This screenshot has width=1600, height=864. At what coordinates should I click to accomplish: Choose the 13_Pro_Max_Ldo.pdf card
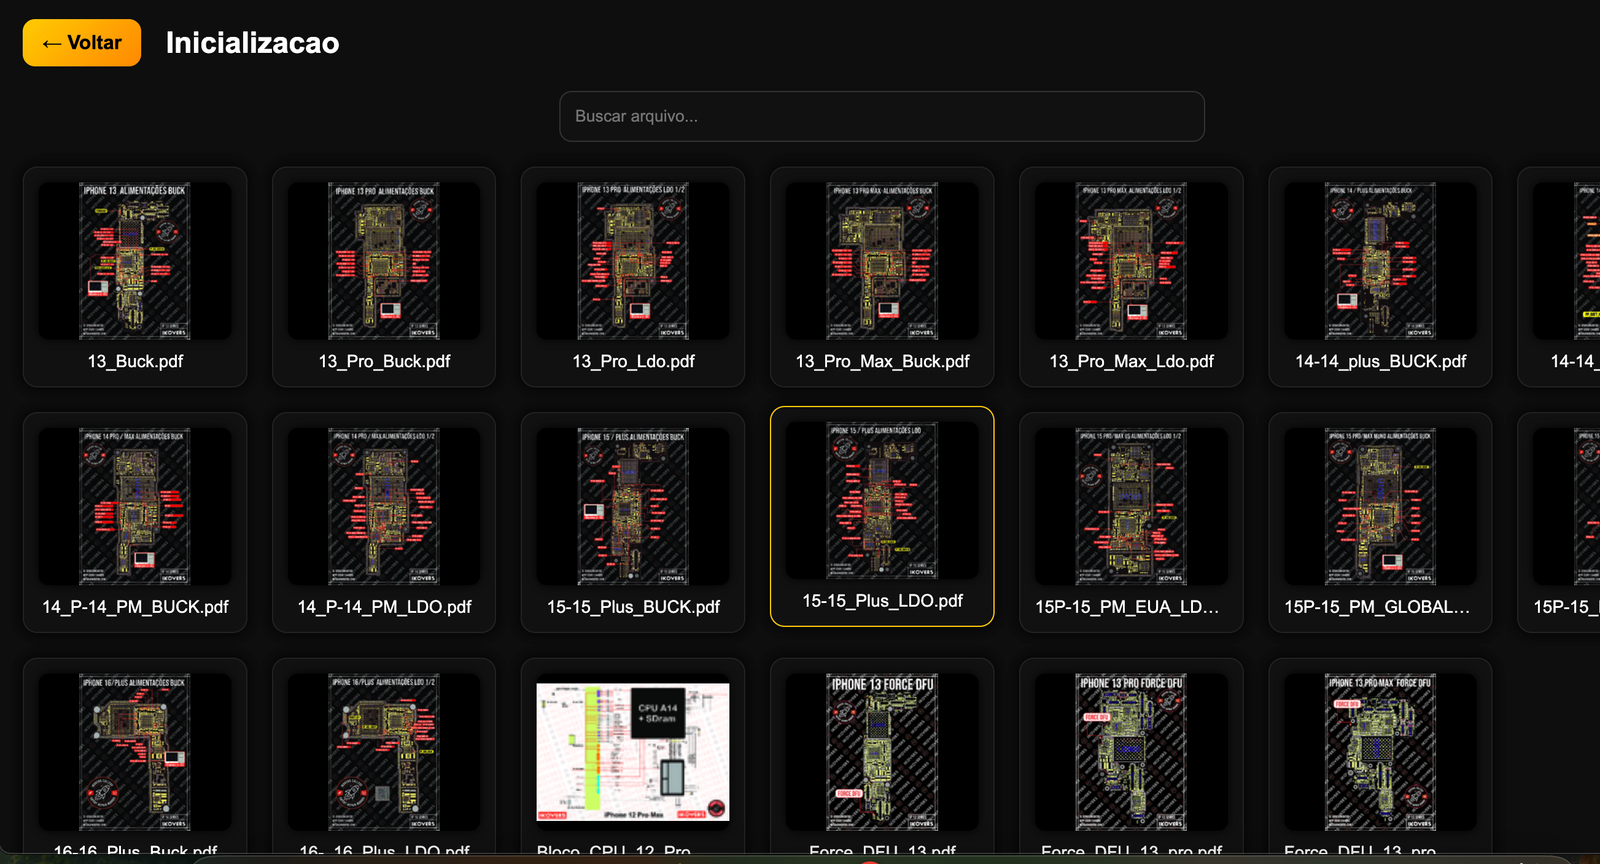click(x=1131, y=277)
